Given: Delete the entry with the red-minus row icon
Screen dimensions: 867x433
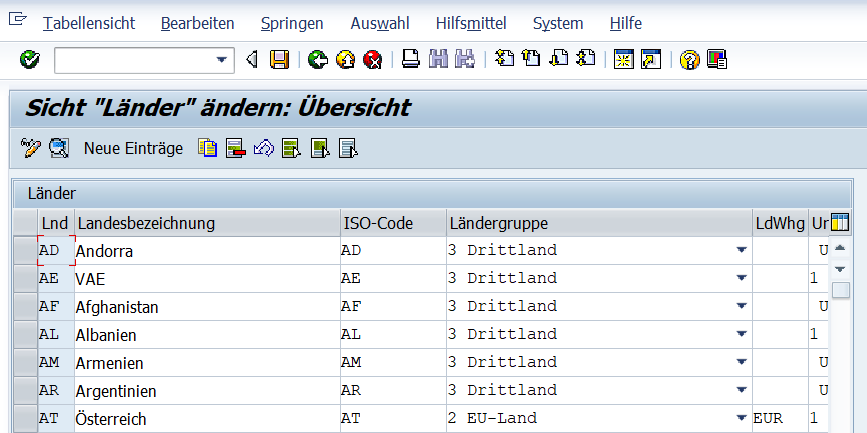Looking at the screenshot, I should coord(236,148).
